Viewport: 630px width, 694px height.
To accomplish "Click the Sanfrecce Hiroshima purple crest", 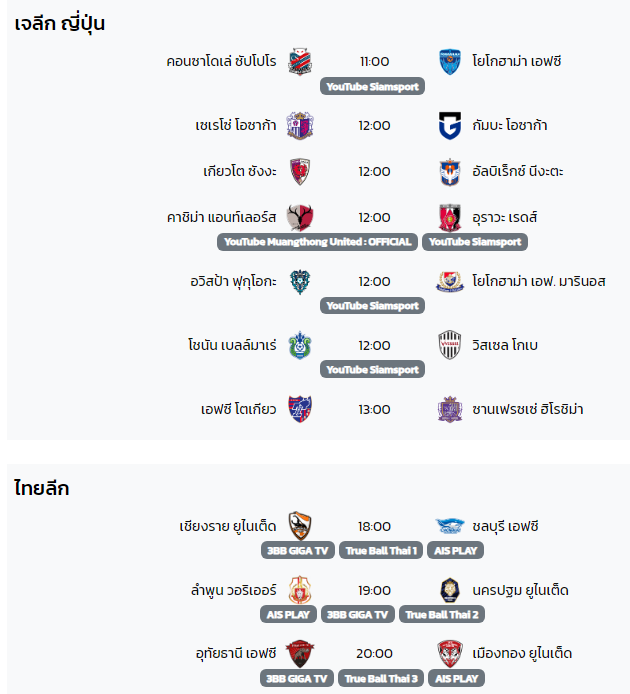I will [x=450, y=409].
